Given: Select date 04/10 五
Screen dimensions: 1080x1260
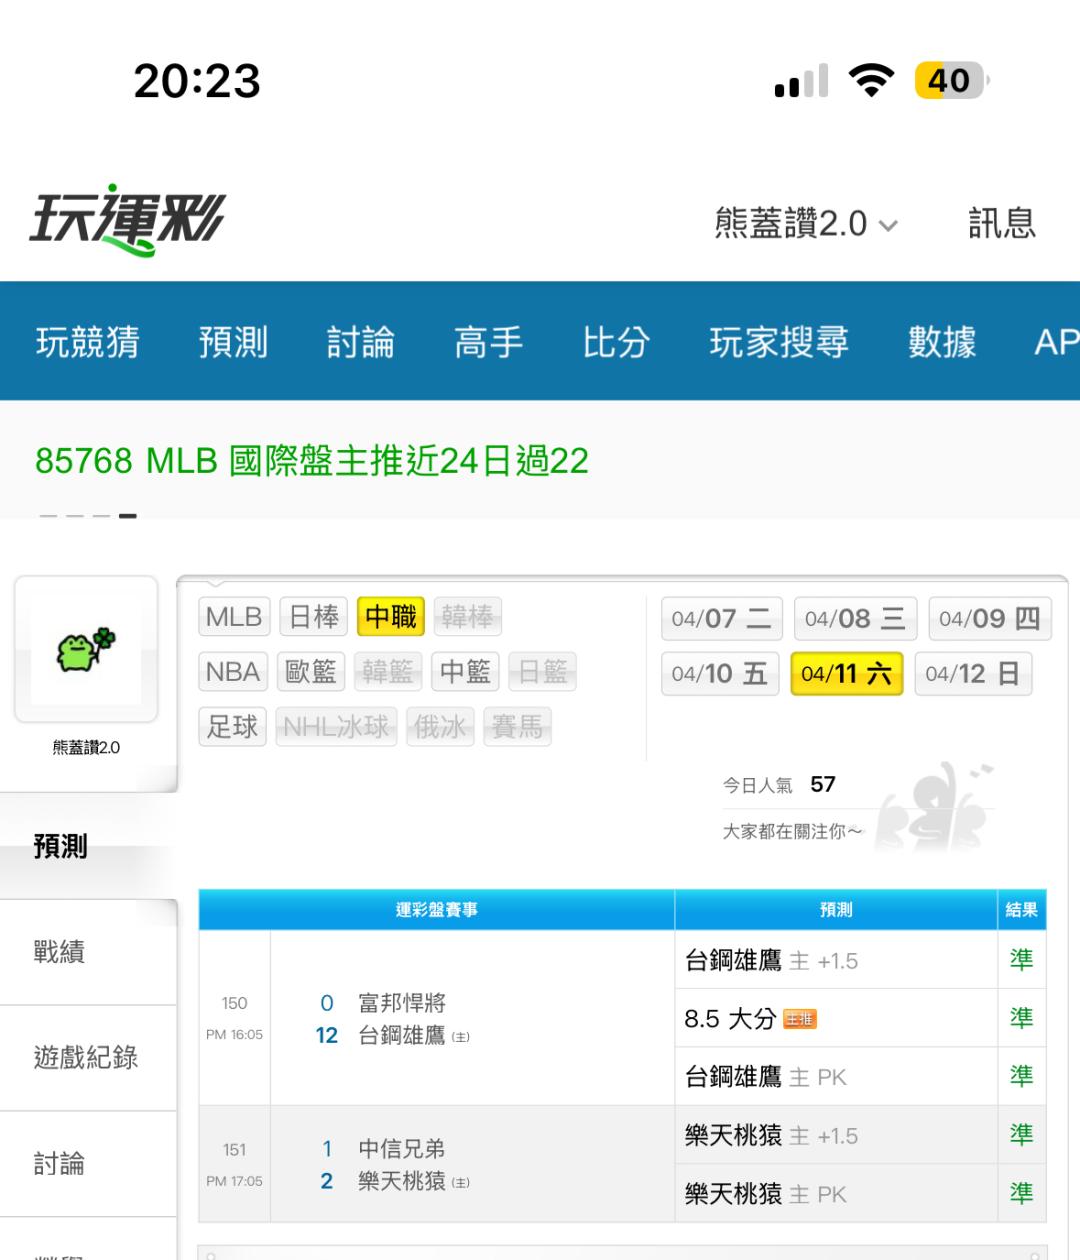Looking at the screenshot, I should [x=719, y=674].
